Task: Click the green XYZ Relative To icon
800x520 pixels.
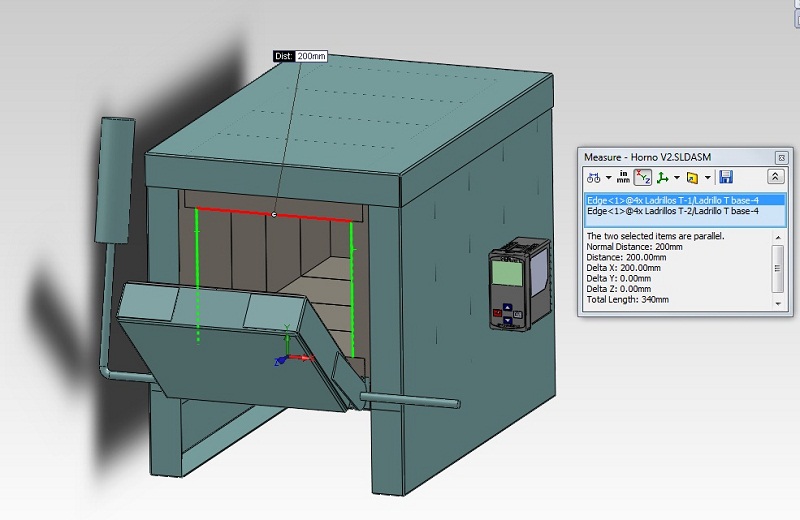Action: [662, 177]
